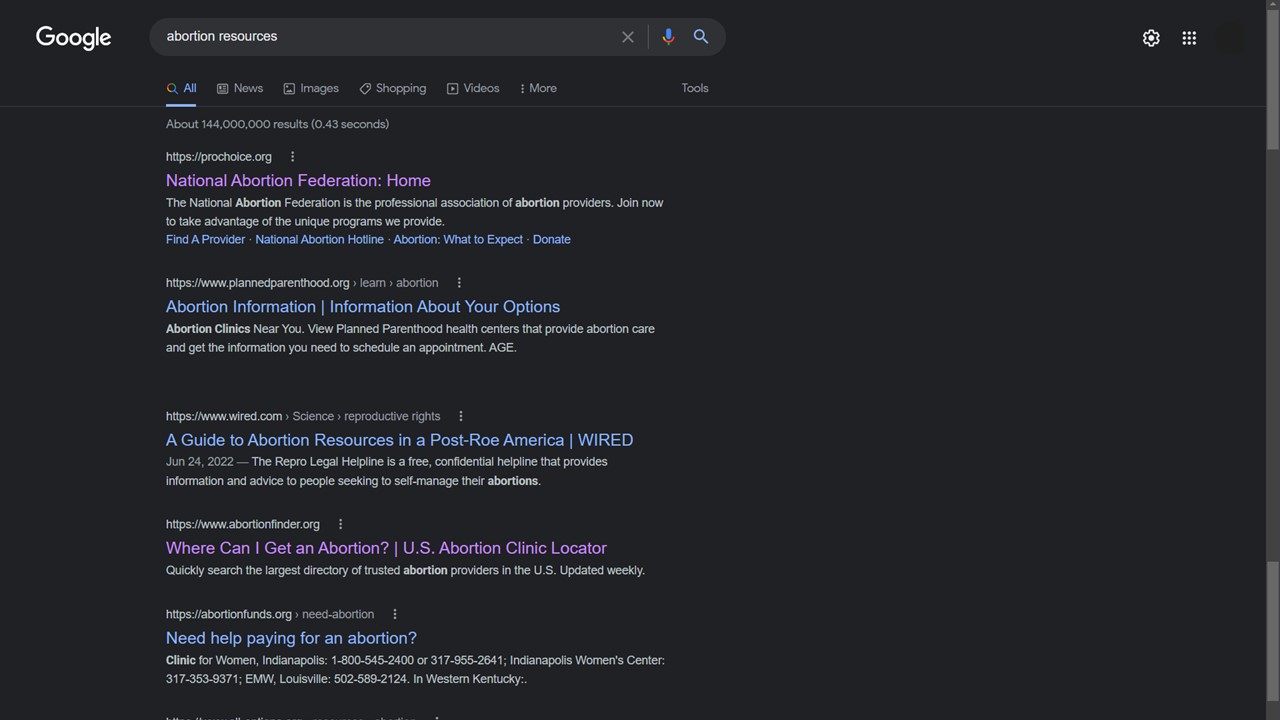Expand the More search categories menu
The height and width of the screenshot is (720, 1280).
pos(537,88)
